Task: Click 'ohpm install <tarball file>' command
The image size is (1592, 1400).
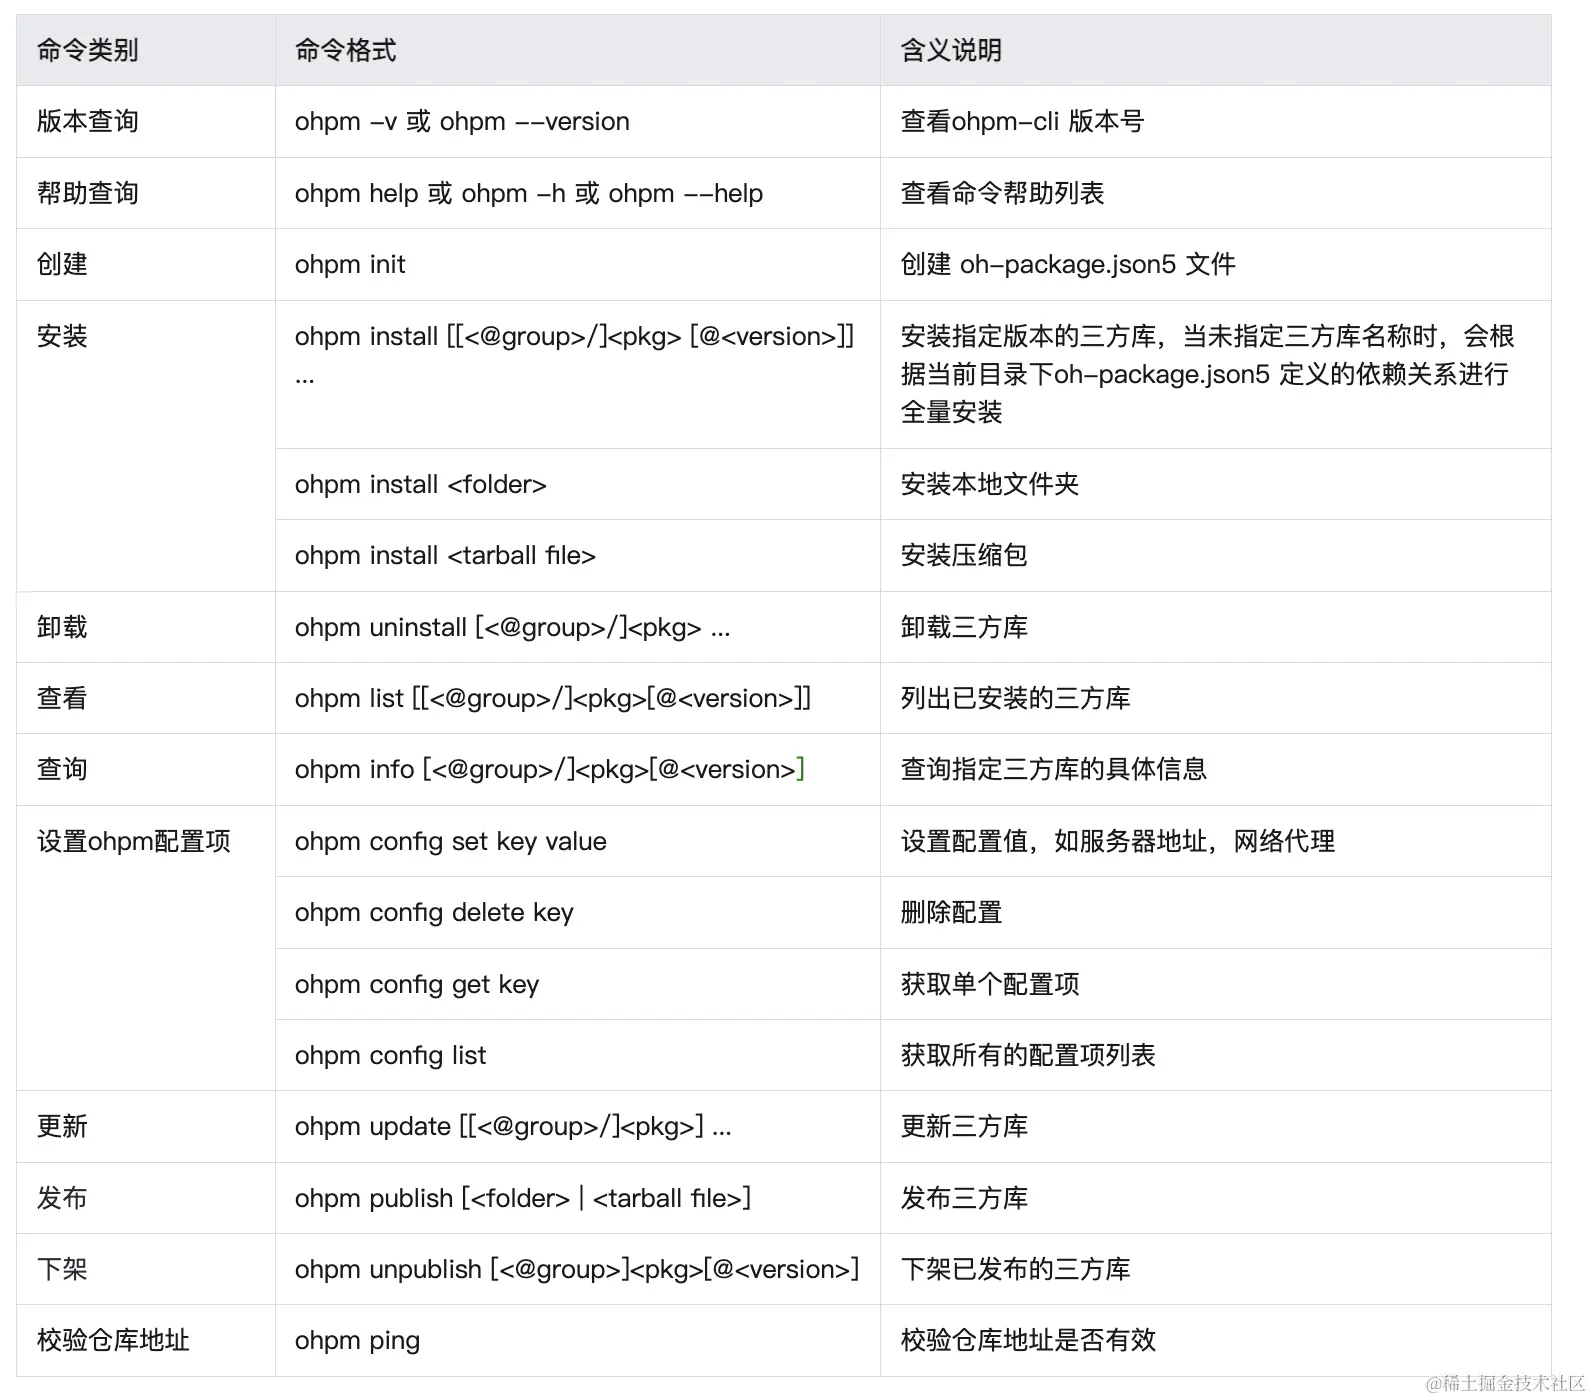Action: 445,555
